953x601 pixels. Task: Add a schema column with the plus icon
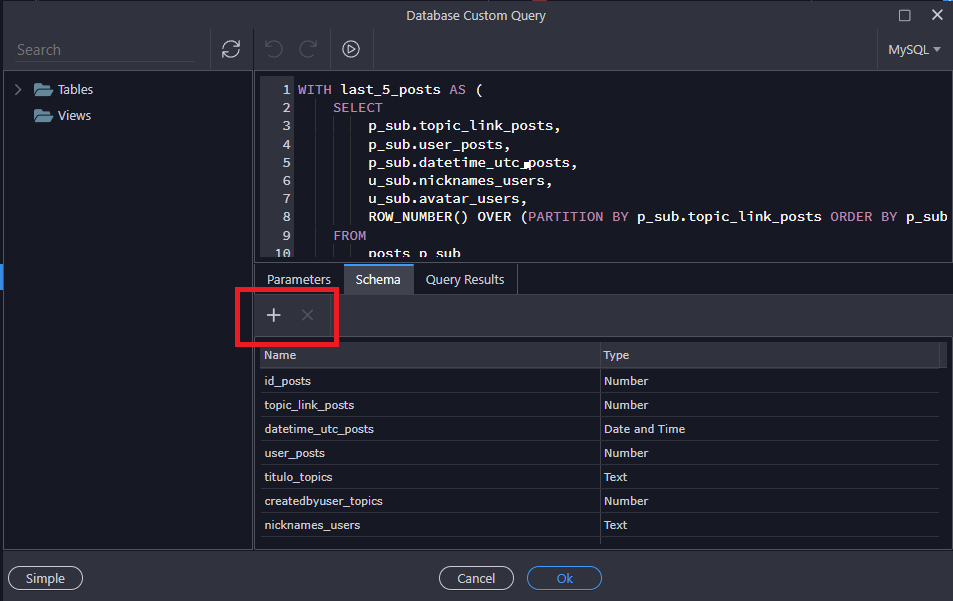274,315
